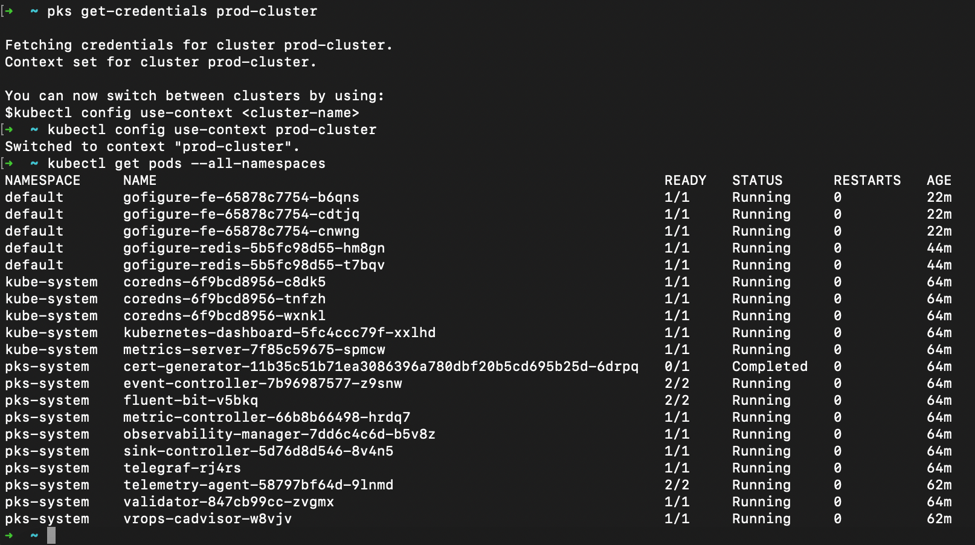Click the terminal cursor at the last prompt
The height and width of the screenshot is (545, 975).
[x=51, y=535]
